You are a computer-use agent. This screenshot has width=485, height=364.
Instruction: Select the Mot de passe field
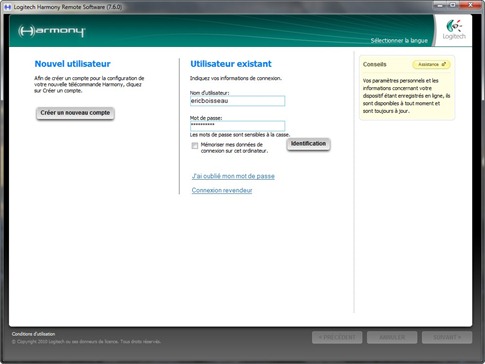point(237,126)
